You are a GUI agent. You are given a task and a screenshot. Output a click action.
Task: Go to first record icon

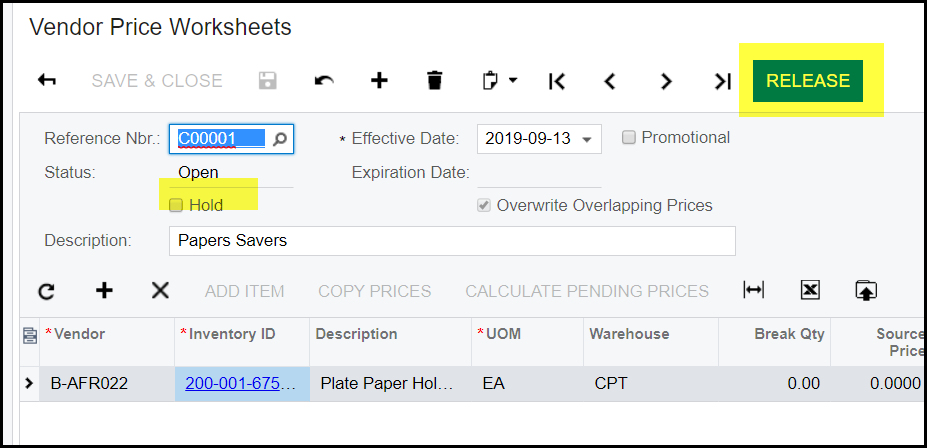point(557,82)
